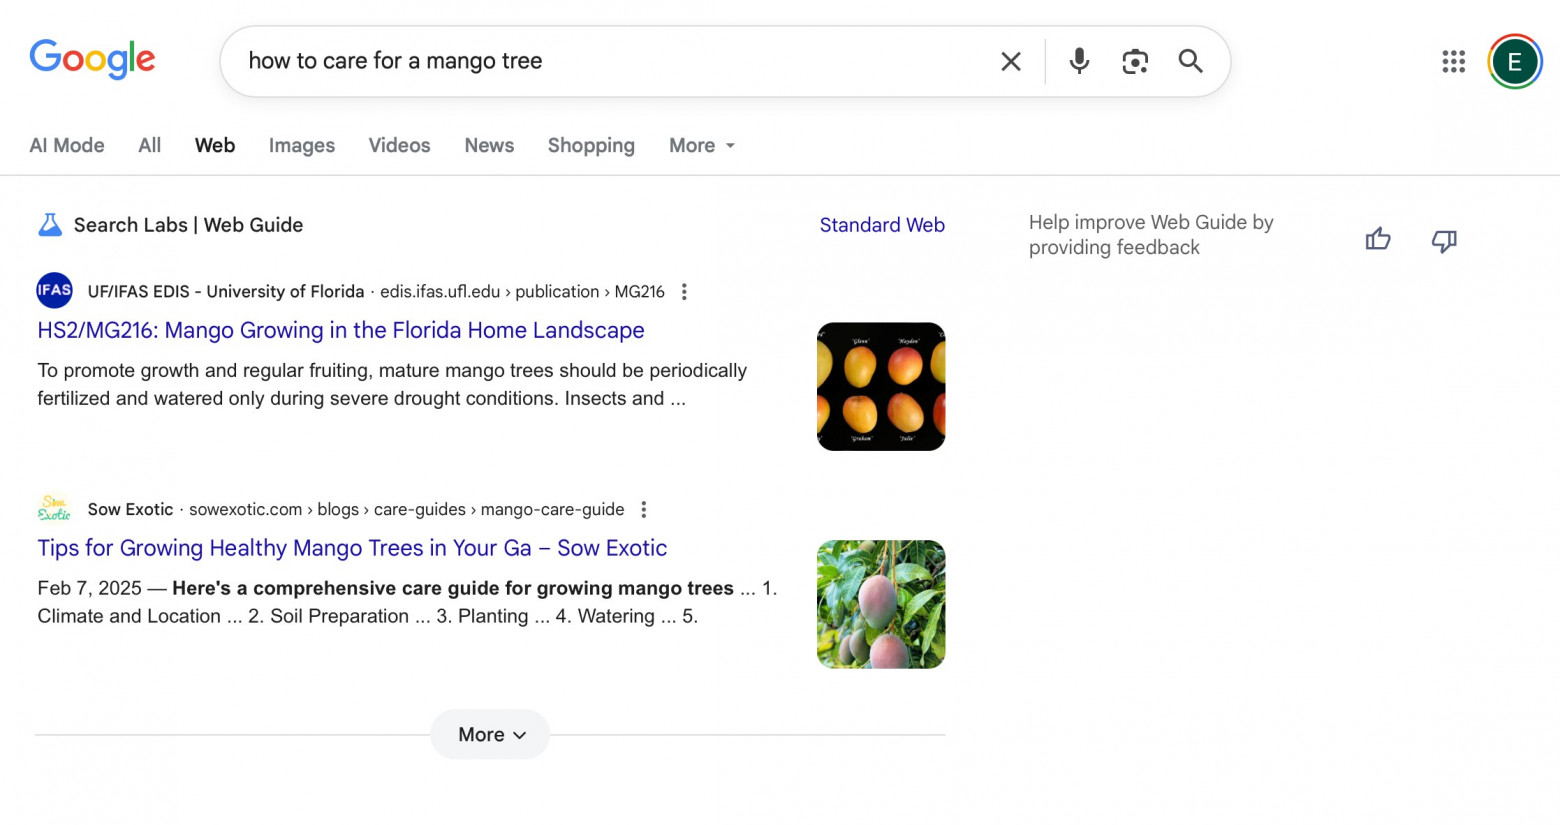Click the search magnifying glass icon
The width and height of the screenshot is (1560, 825).
(x=1190, y=61)
